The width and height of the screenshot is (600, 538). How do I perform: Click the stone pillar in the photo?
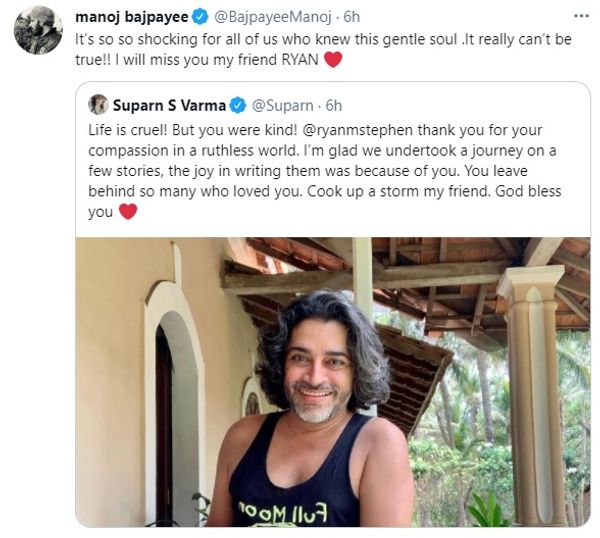pyautogui.click(x=533, y=394)
